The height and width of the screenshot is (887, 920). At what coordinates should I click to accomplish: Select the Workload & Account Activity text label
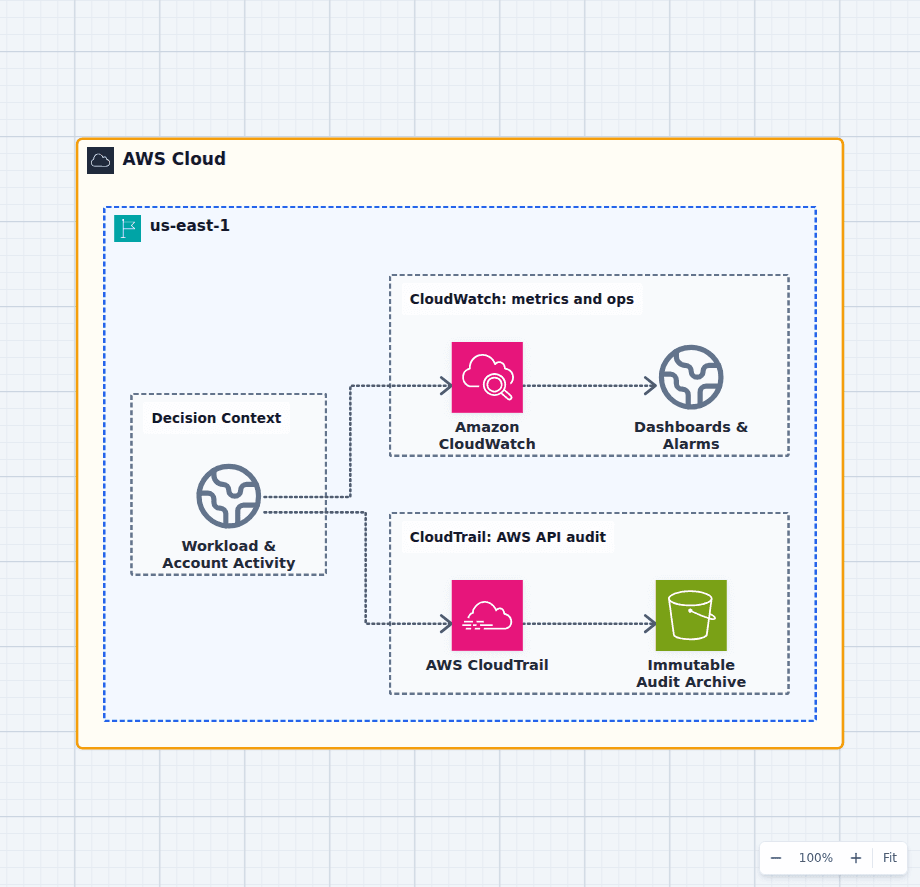pos(229,554)
